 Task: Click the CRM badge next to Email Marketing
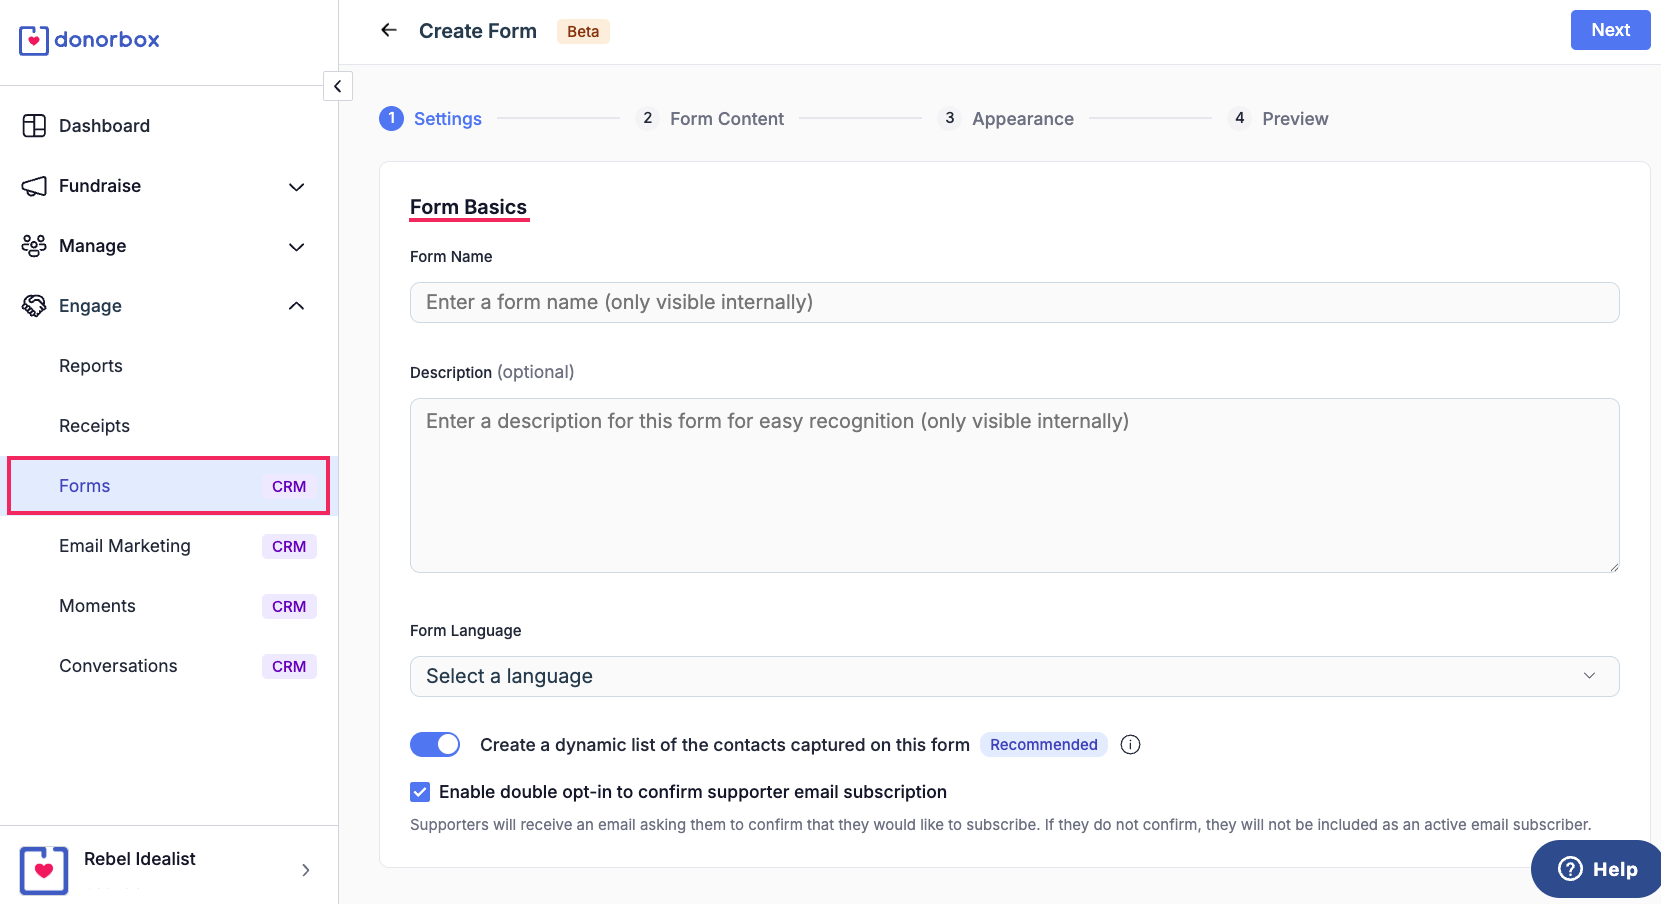coord(289,547)
